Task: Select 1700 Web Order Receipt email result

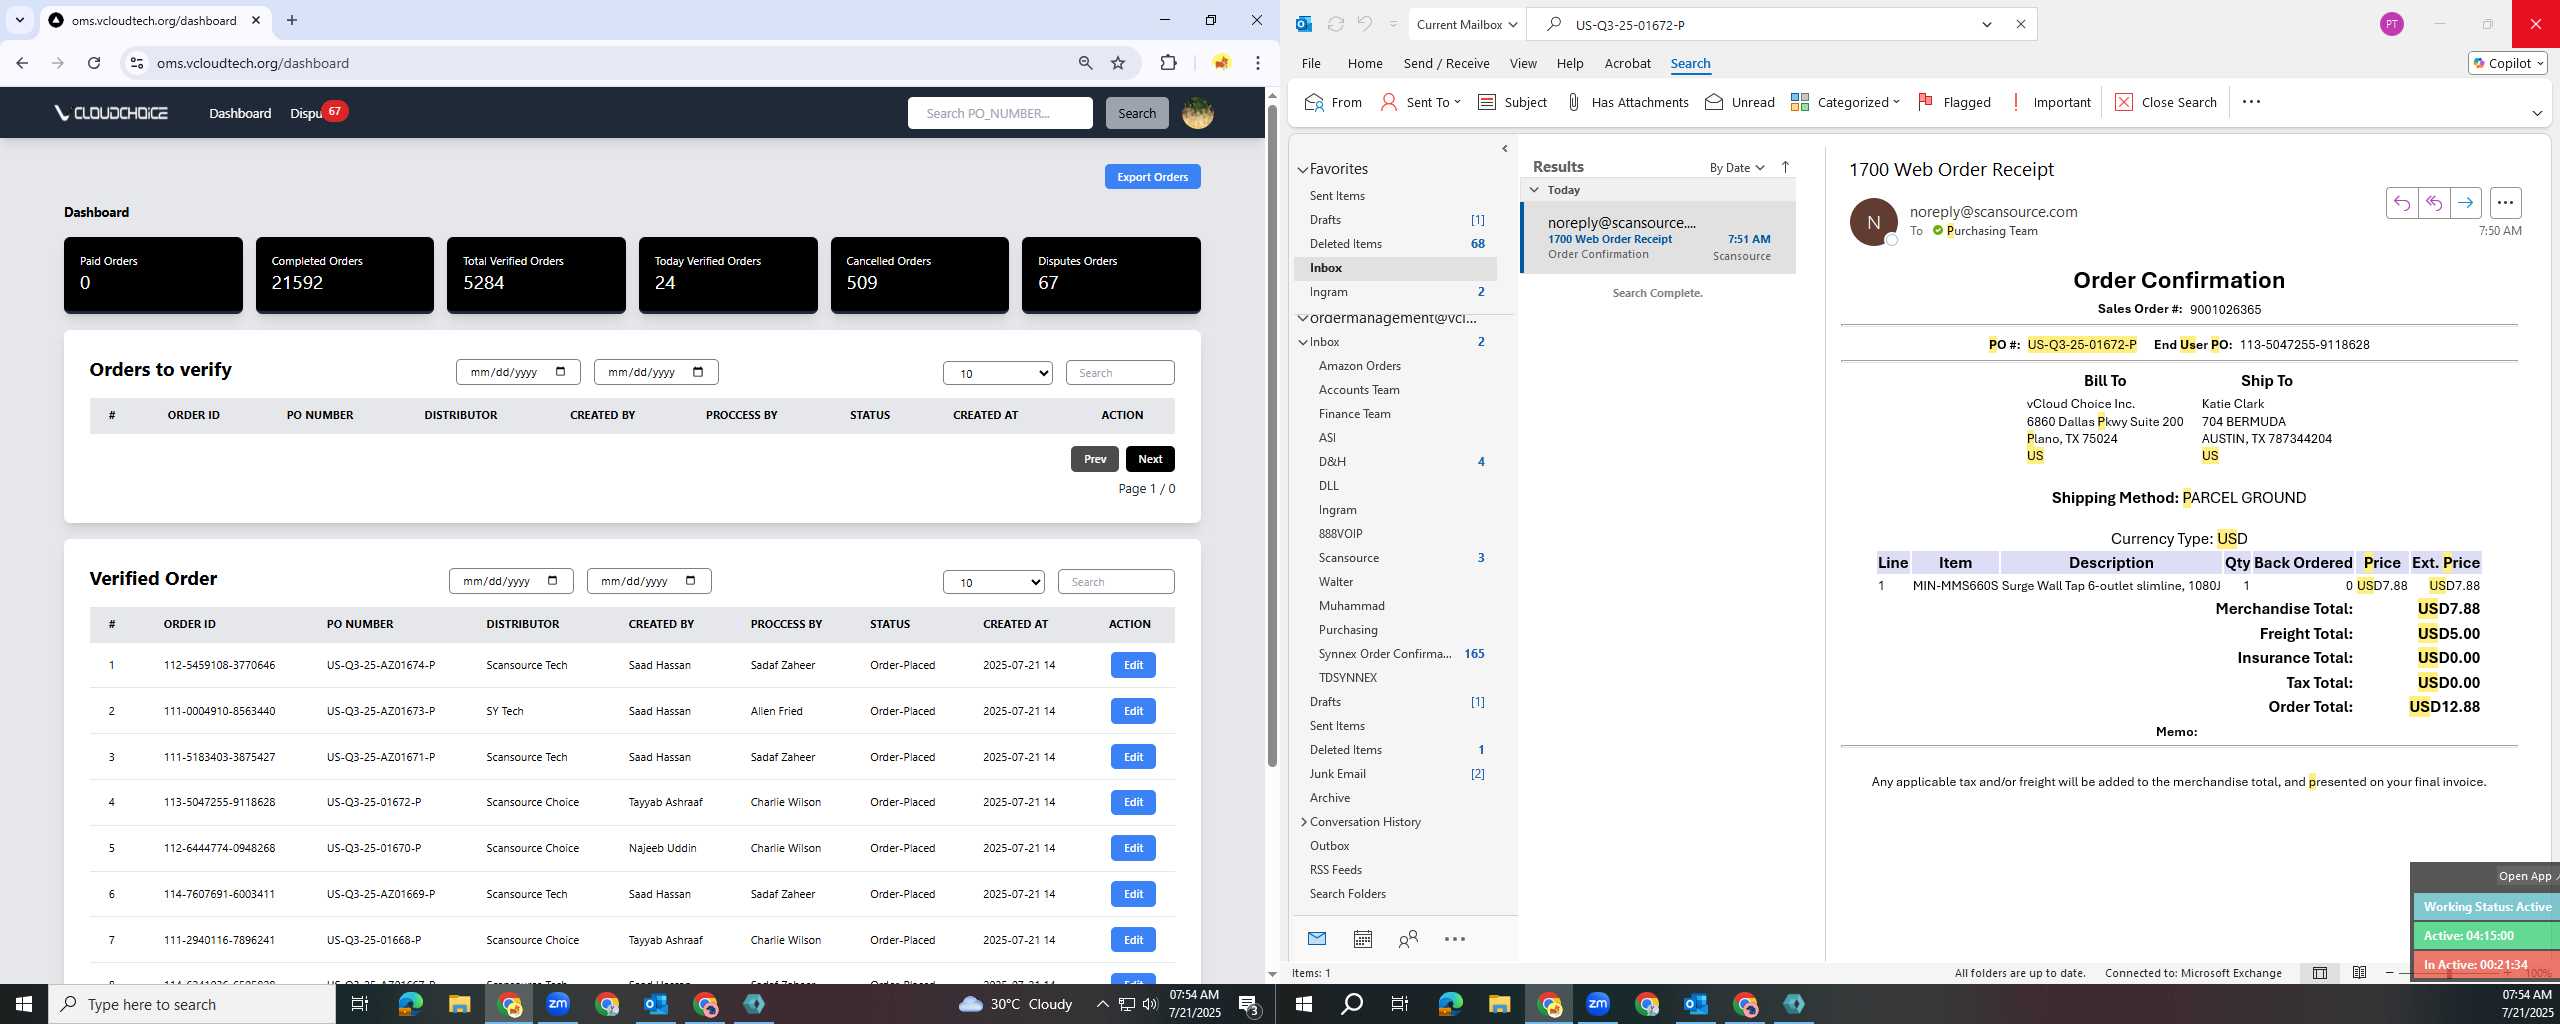Action: [1658, 238]
